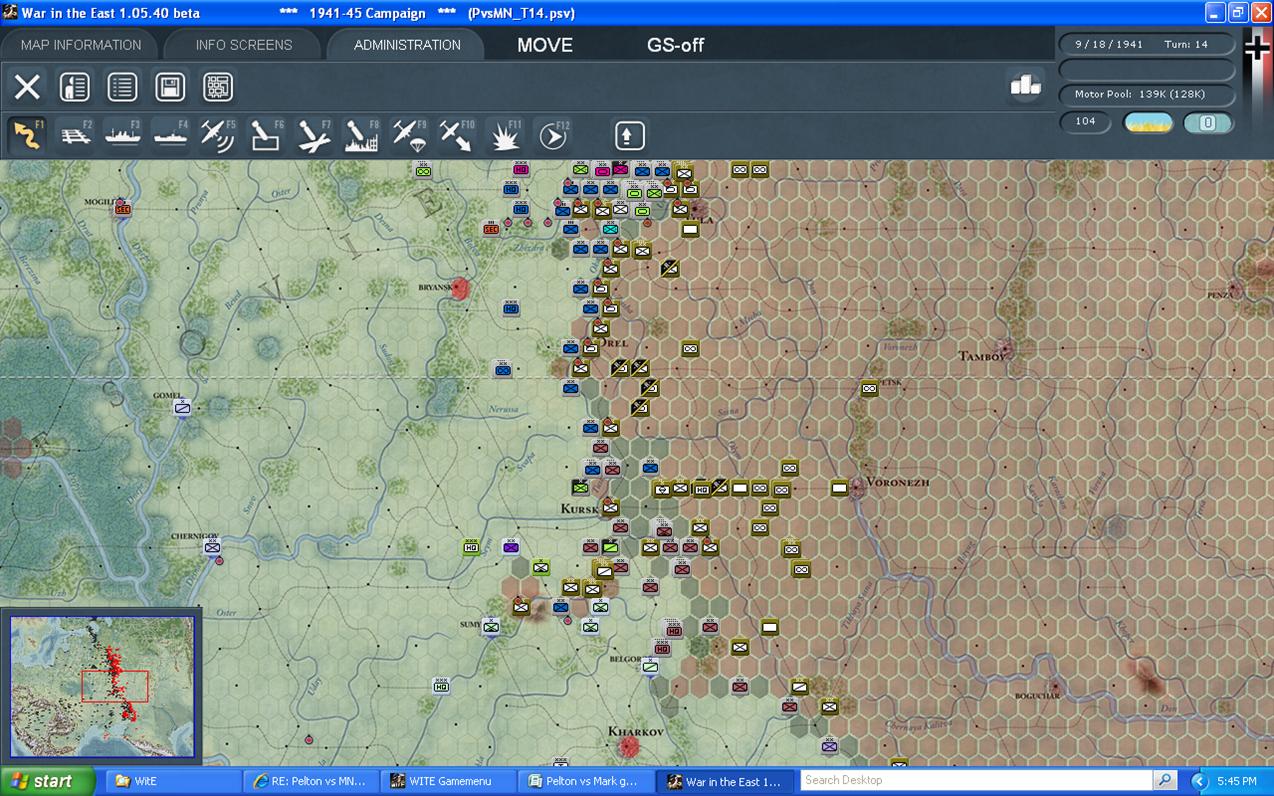This screenshot has height=796, width=1274.
Task: Select the F8 bomb city mode icon
Action: (361, 136)
